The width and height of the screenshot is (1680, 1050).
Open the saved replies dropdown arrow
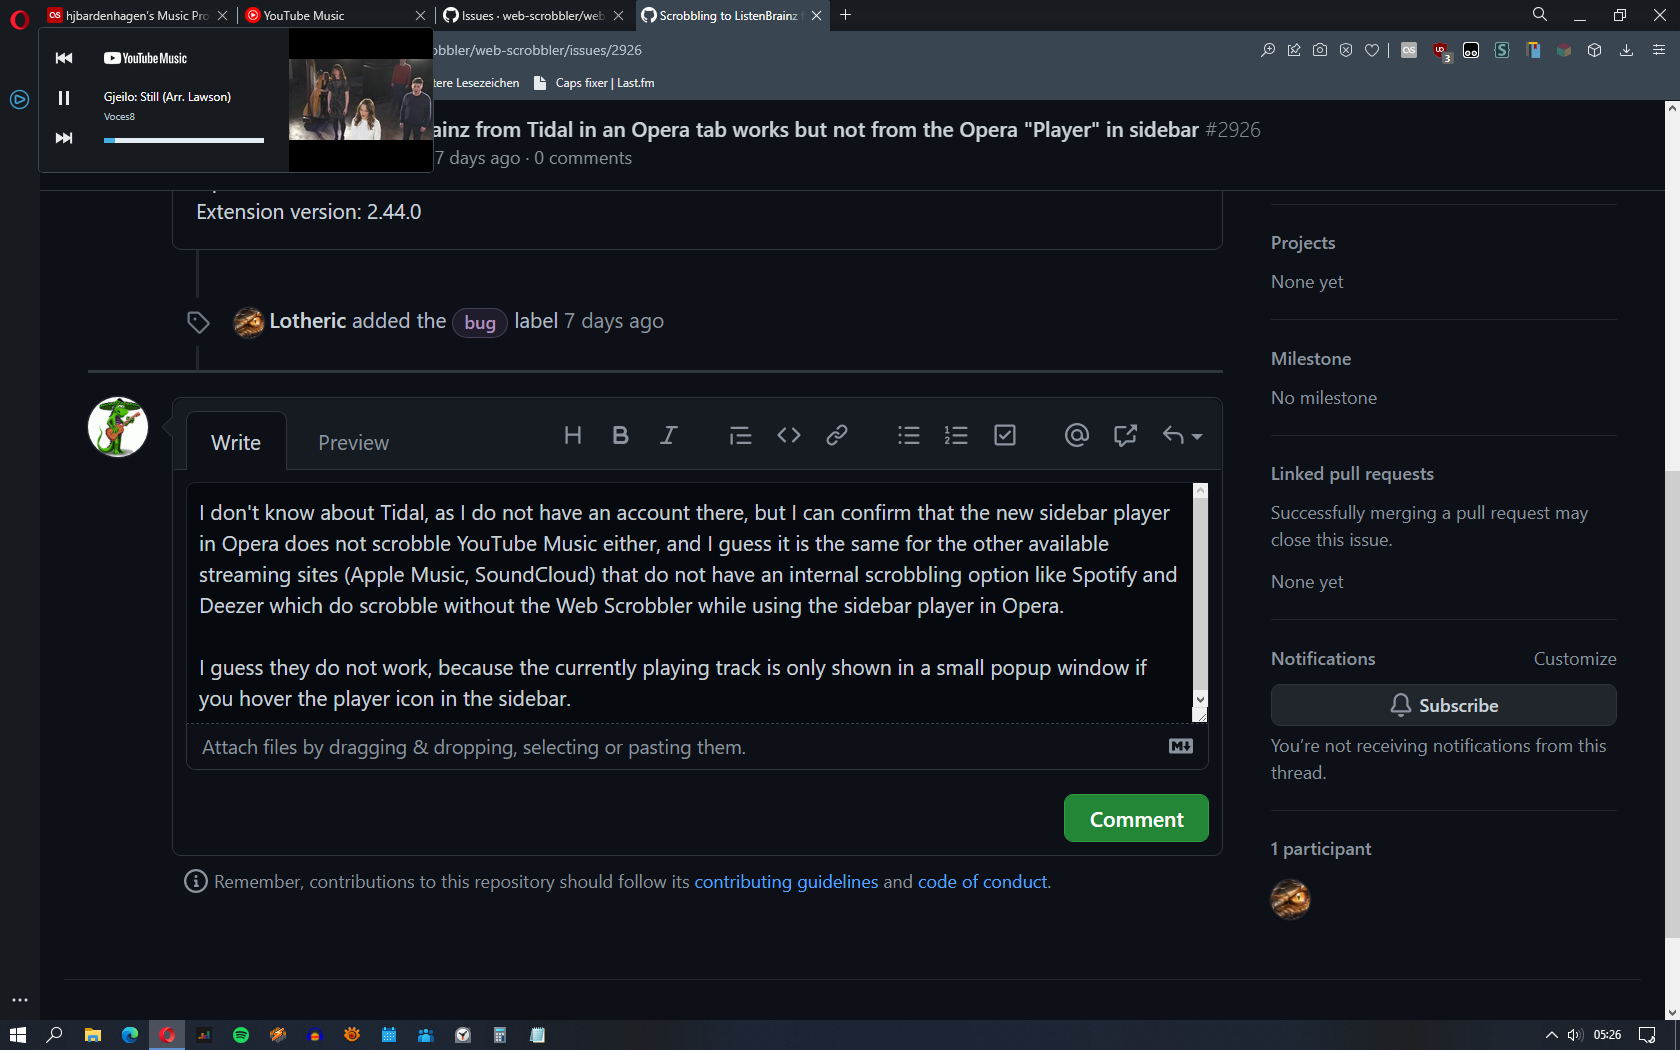click(x=1196, y=437)
